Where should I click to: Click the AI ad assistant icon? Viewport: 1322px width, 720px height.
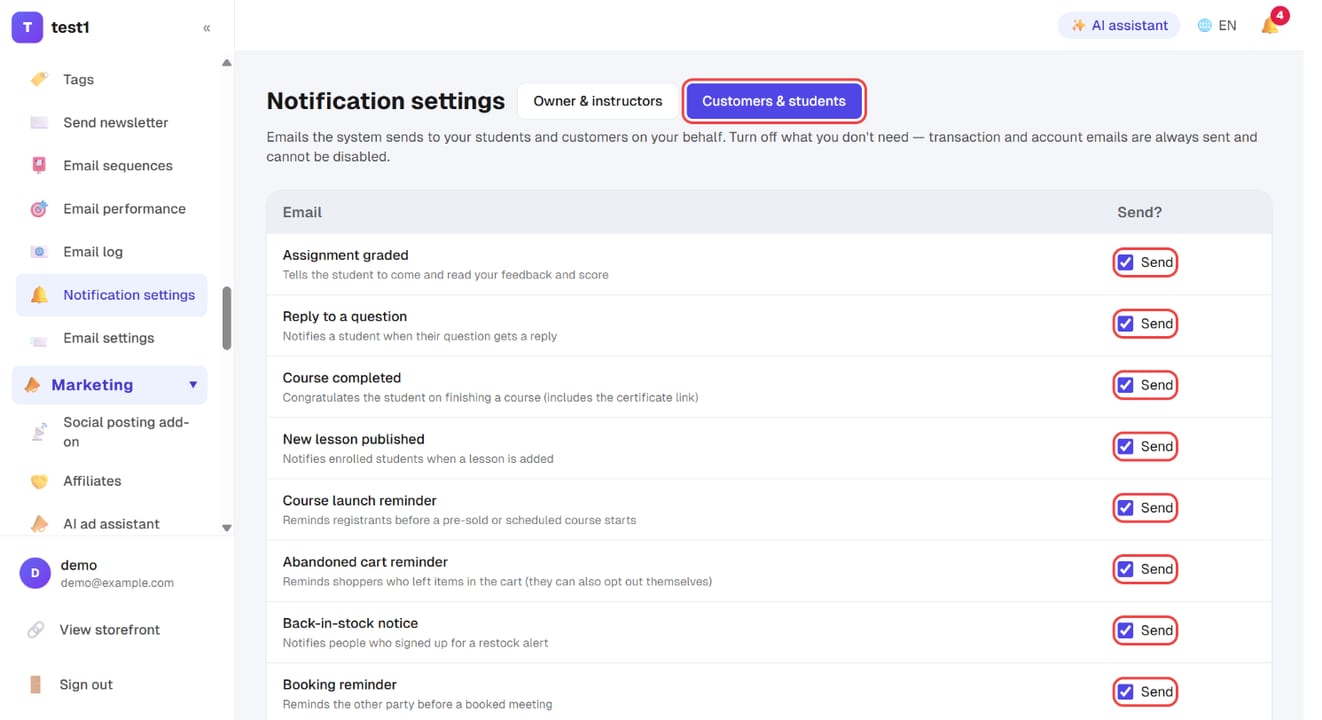[39, 523]
